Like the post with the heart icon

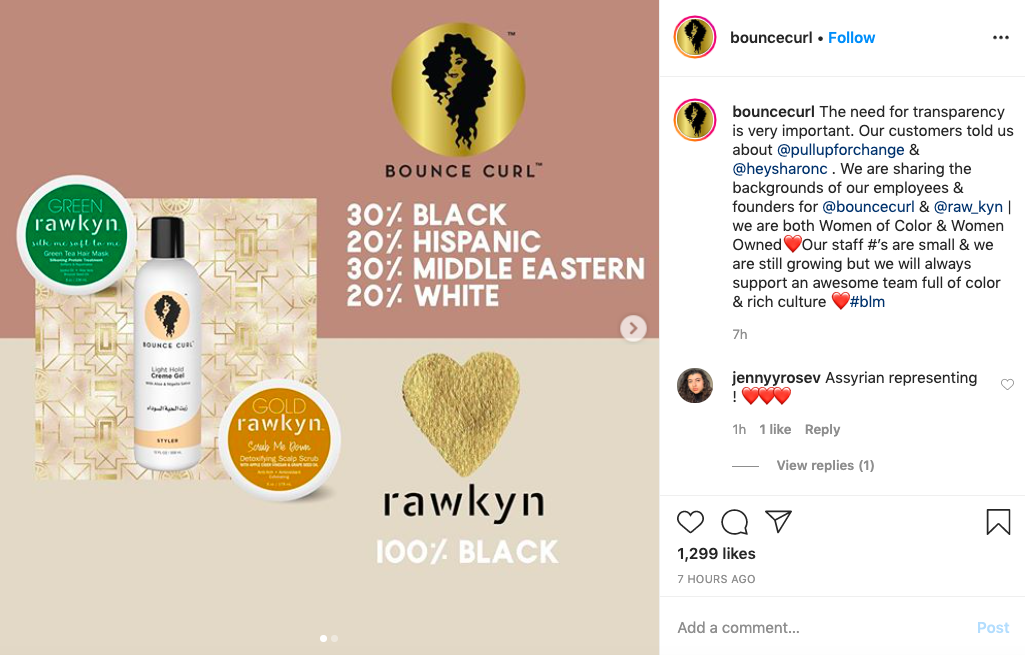click(690, 522)
